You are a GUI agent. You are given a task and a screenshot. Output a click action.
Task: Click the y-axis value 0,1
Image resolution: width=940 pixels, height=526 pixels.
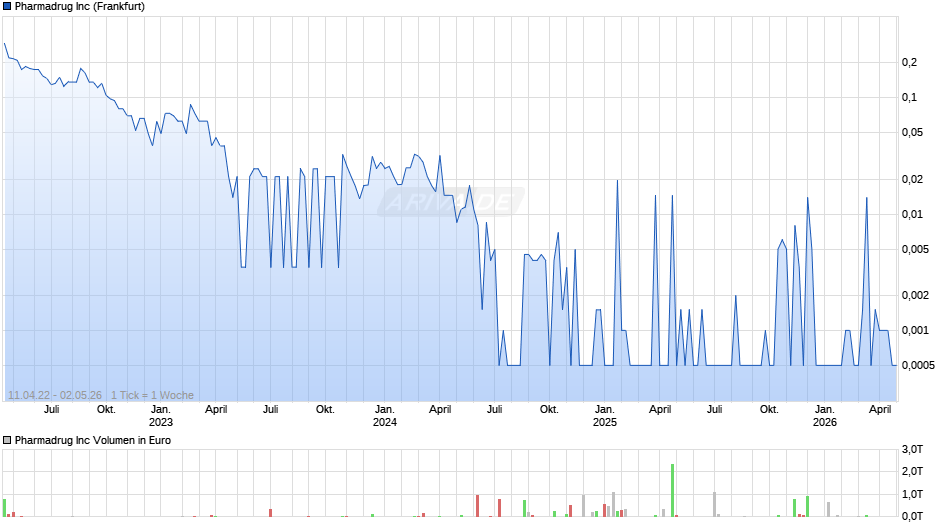coord(909,97)
